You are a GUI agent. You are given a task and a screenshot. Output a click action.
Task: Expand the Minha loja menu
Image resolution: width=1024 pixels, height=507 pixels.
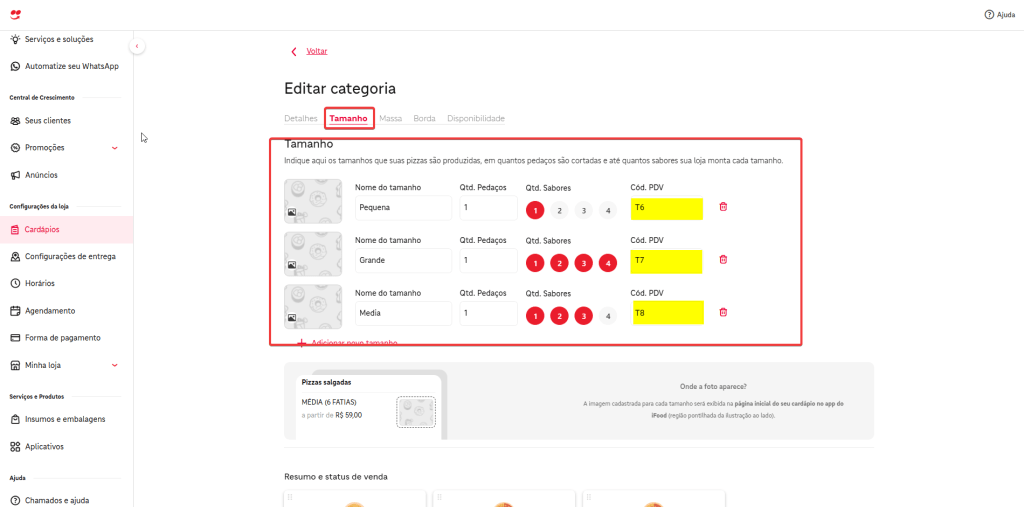pos(114,365)
